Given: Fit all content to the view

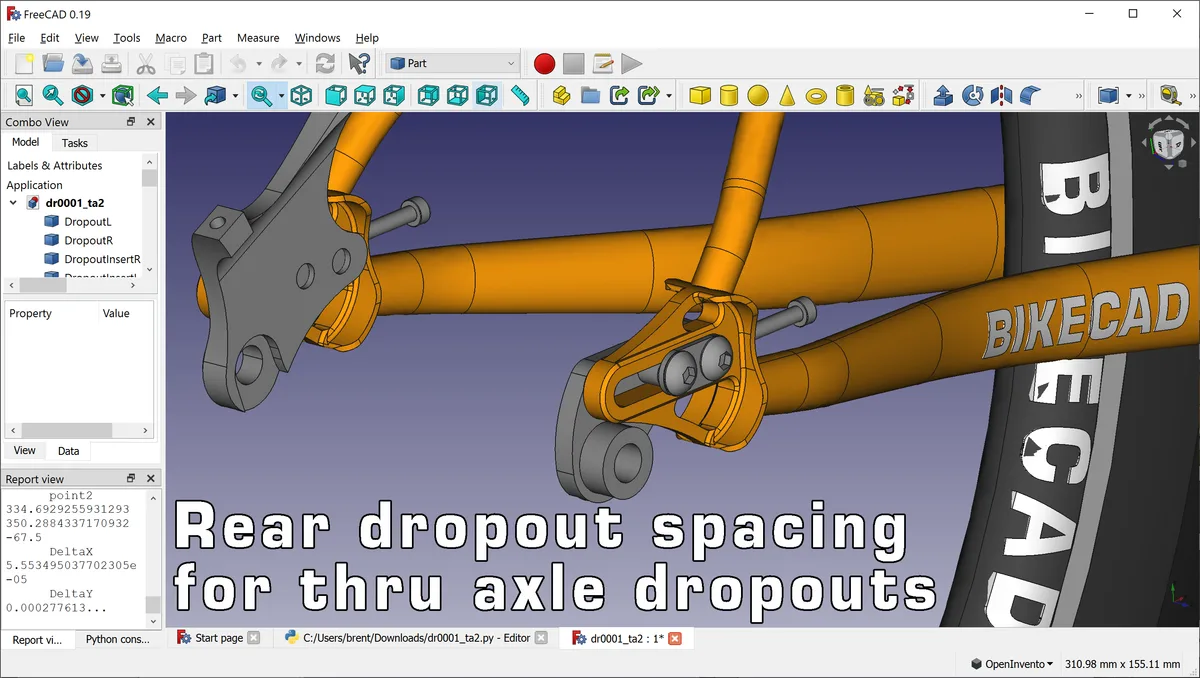Looking at the screenshot, I should tap(24, 96).
